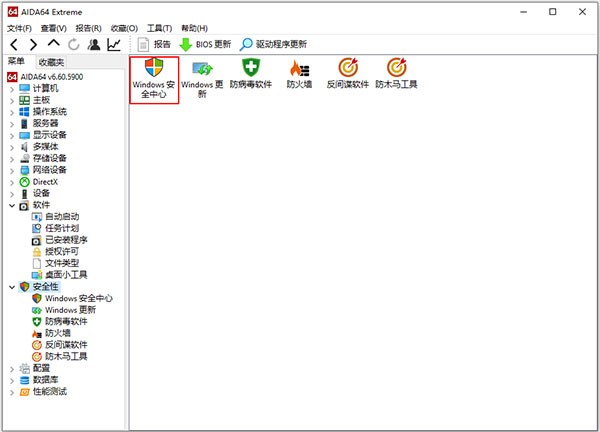
Task: Expand the 数据库 tree node
Action: [12, 380]
